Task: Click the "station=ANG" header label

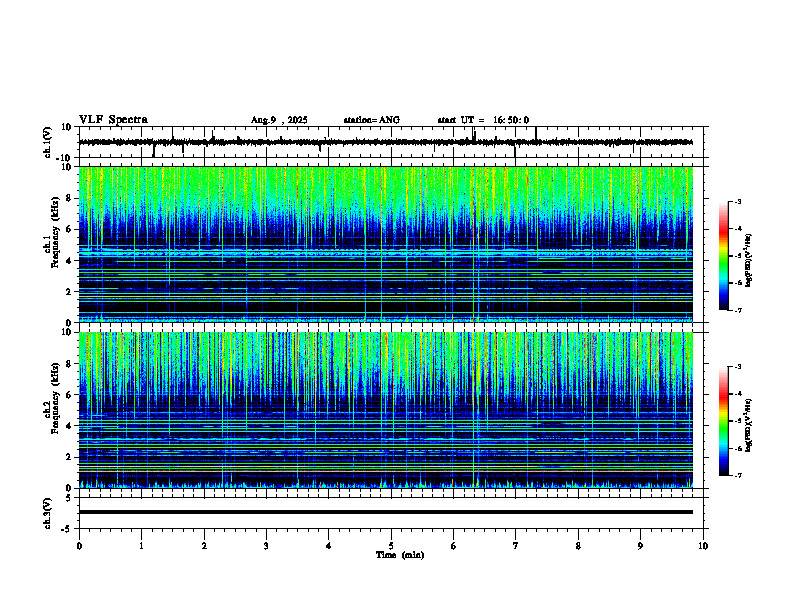Action: pos(371,120)
